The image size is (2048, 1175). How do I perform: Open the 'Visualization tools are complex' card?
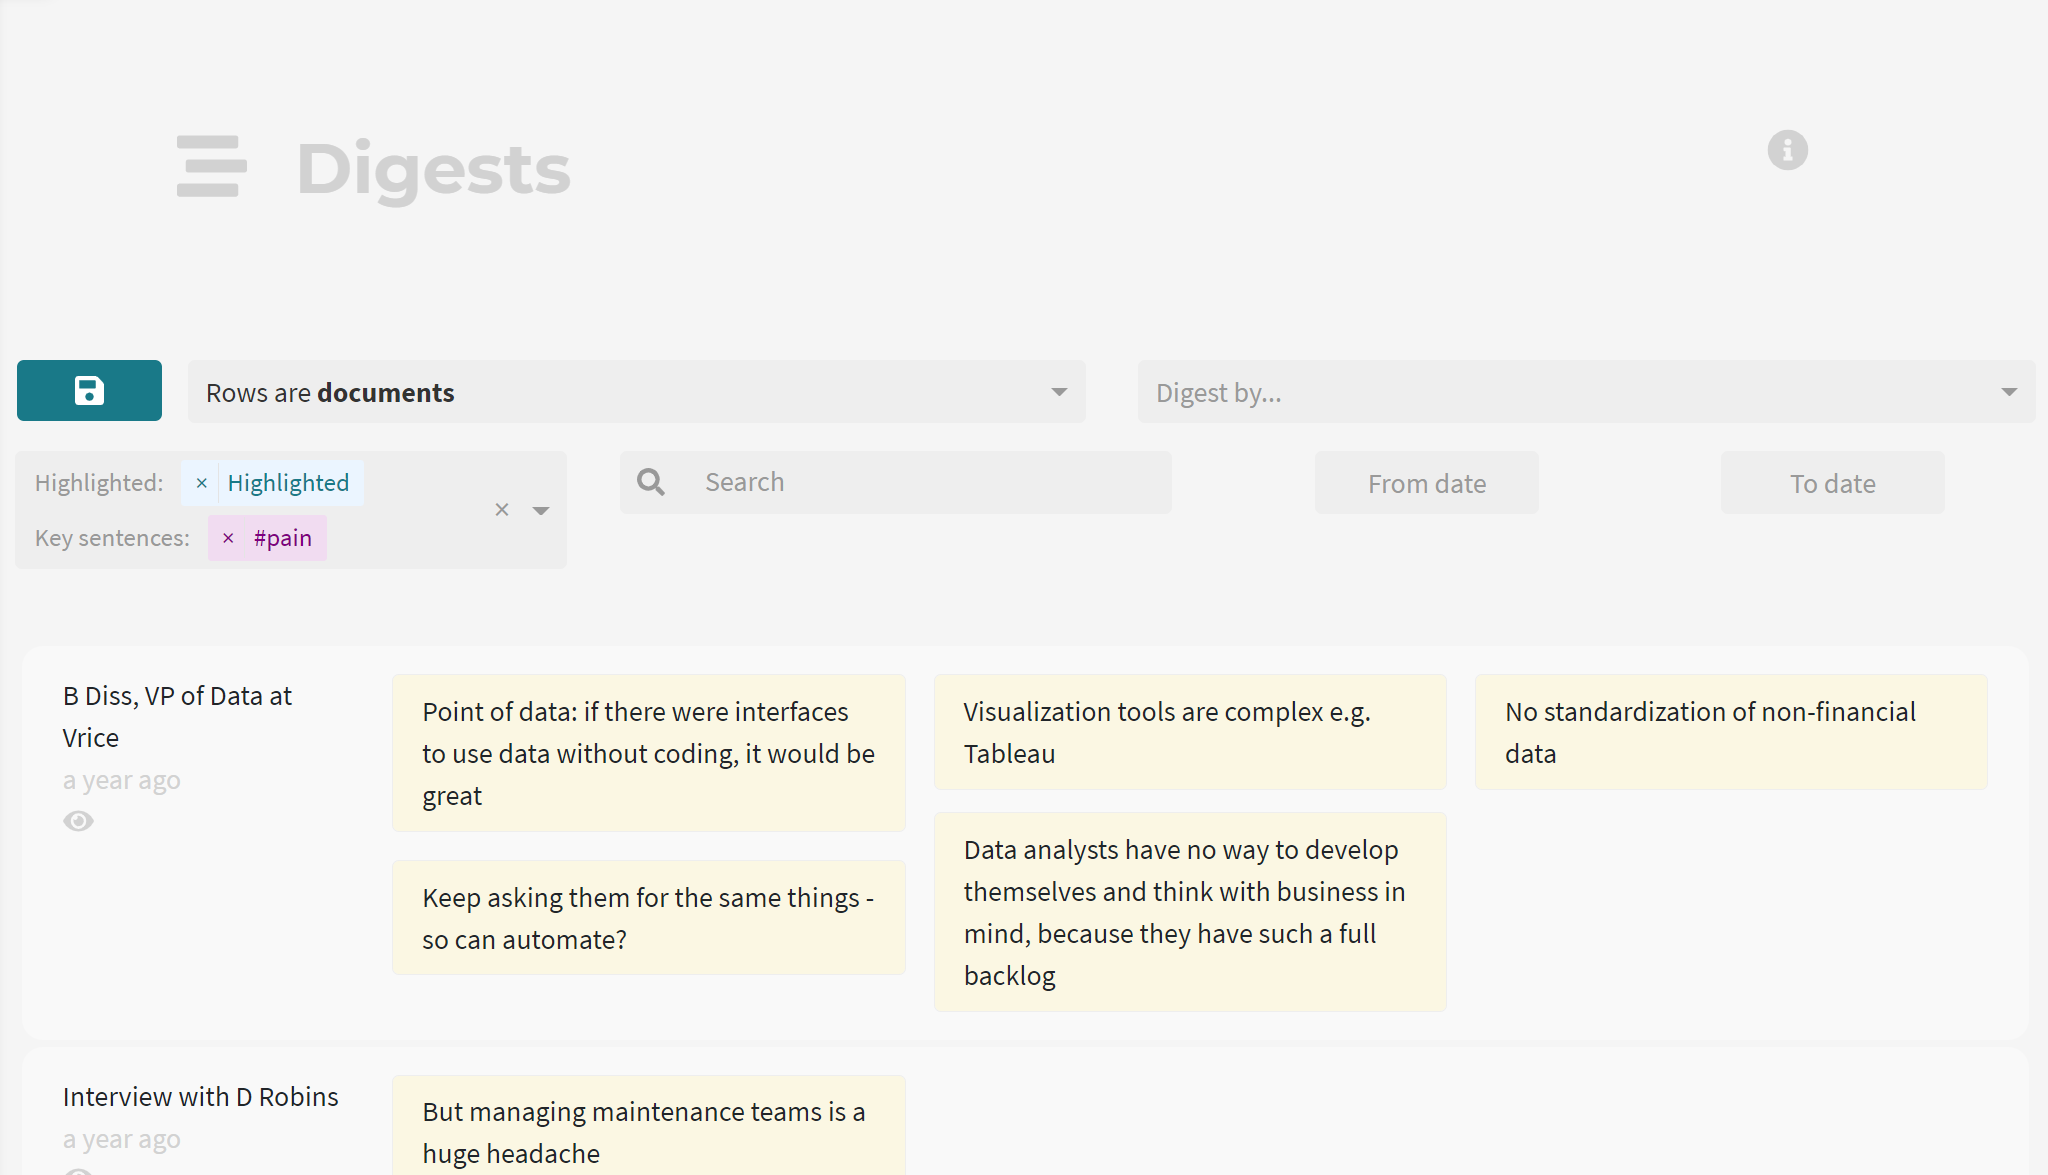(1190, 732)
